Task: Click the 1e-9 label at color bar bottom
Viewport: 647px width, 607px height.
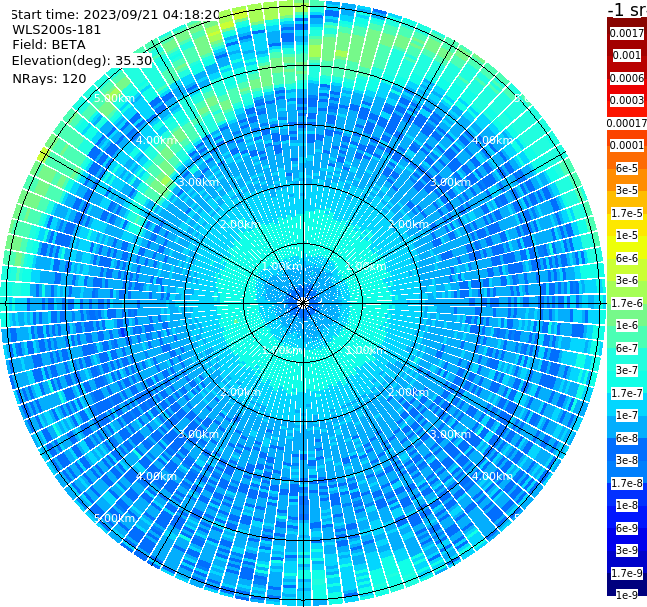Action: pos(627,595)
